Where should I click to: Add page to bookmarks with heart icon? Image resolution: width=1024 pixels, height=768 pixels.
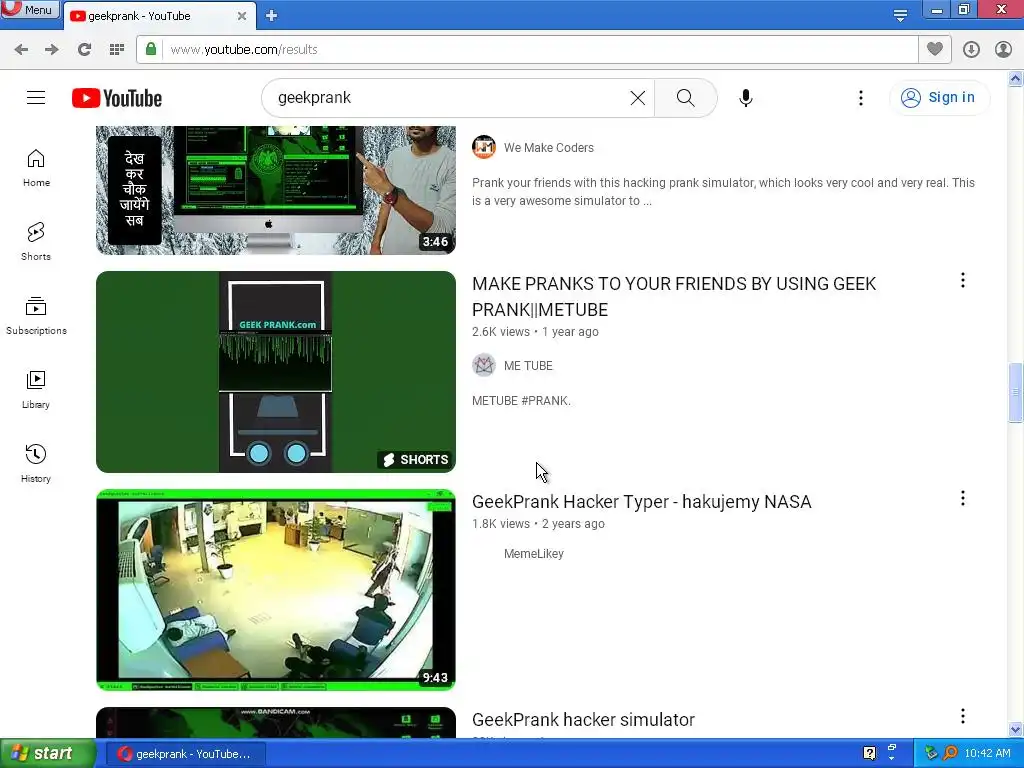click(x=935, y=49)
